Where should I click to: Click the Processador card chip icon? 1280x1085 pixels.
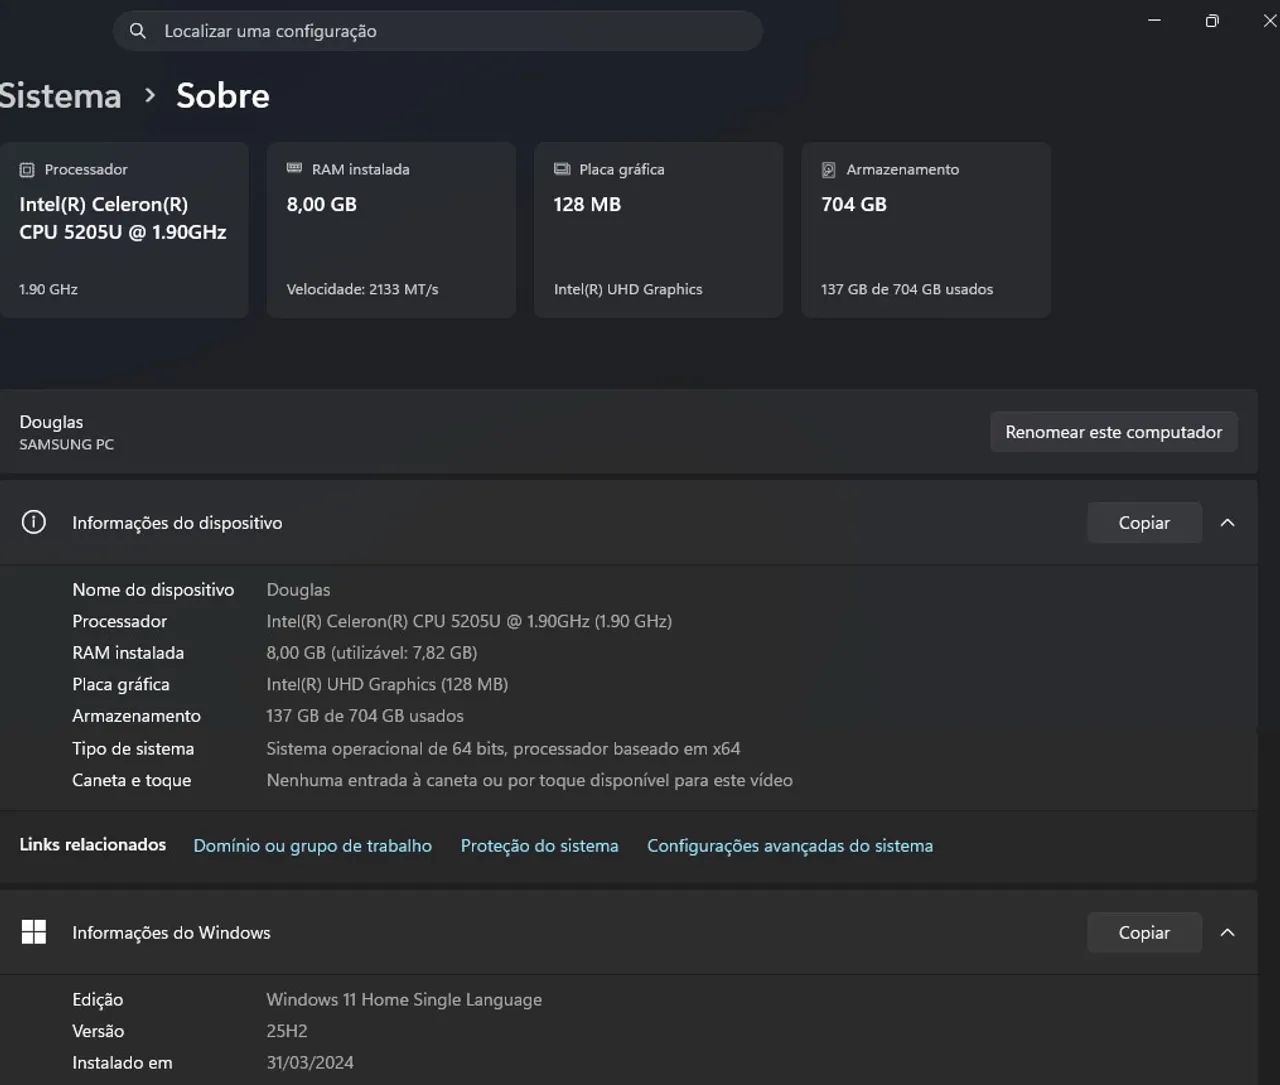point(27,170)
